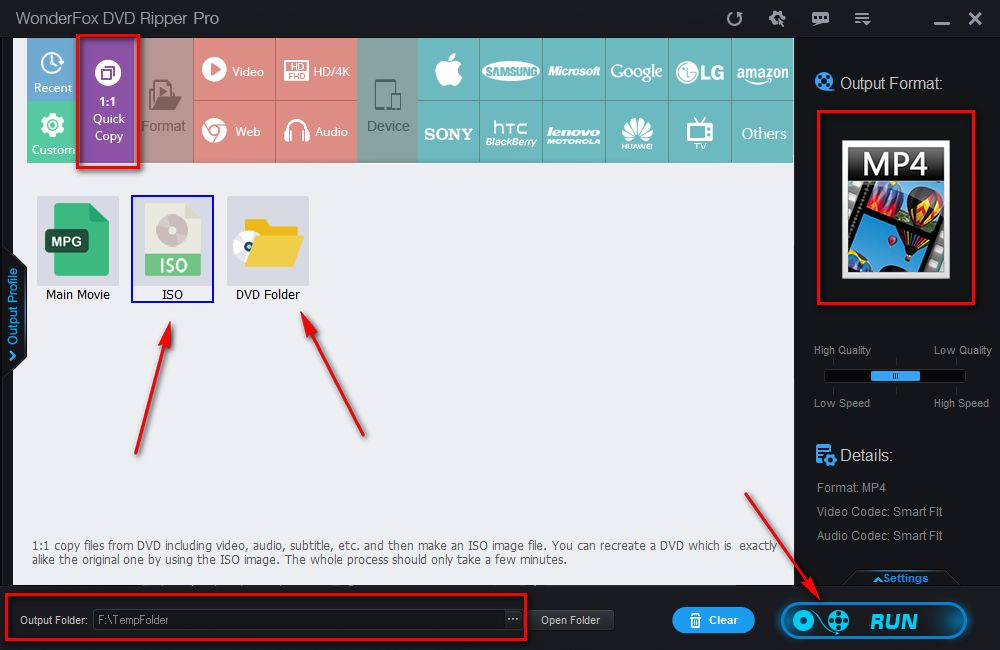Browse for output folder with ellipsis button
1000x650 pixels.
513,619
